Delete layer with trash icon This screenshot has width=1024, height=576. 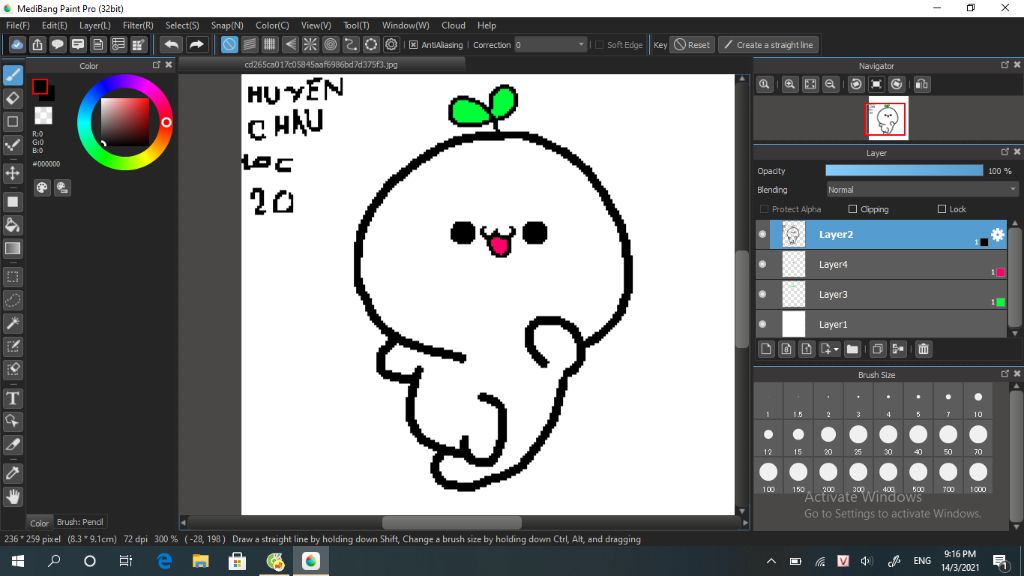[923, 349]
